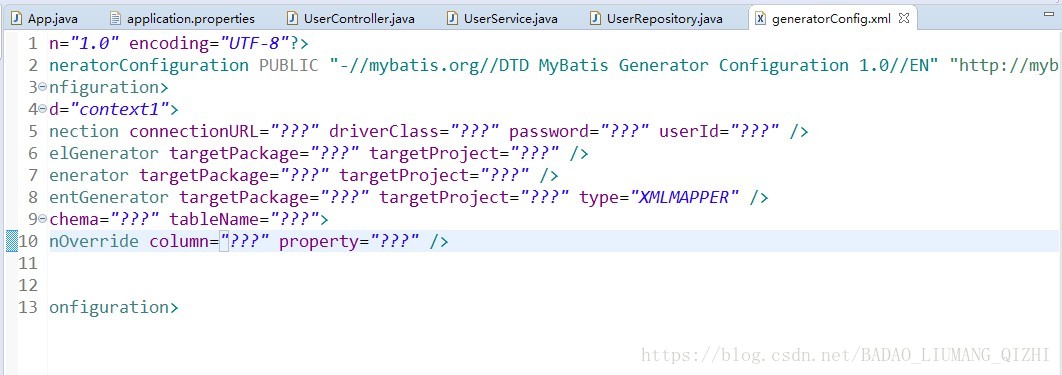Click targetProject on line 8

coord(444,198)
